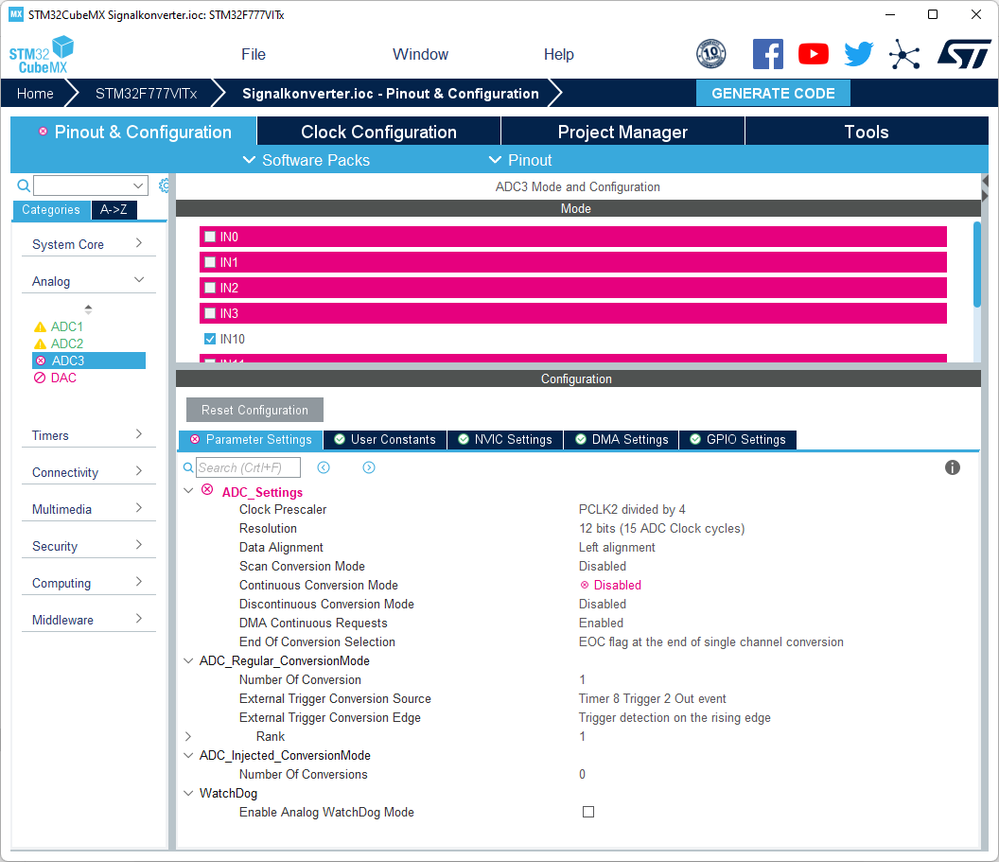Collapse the ADC_Injected_ConversionMode group
Screen dimensions: 999x862
click(189, 755)
